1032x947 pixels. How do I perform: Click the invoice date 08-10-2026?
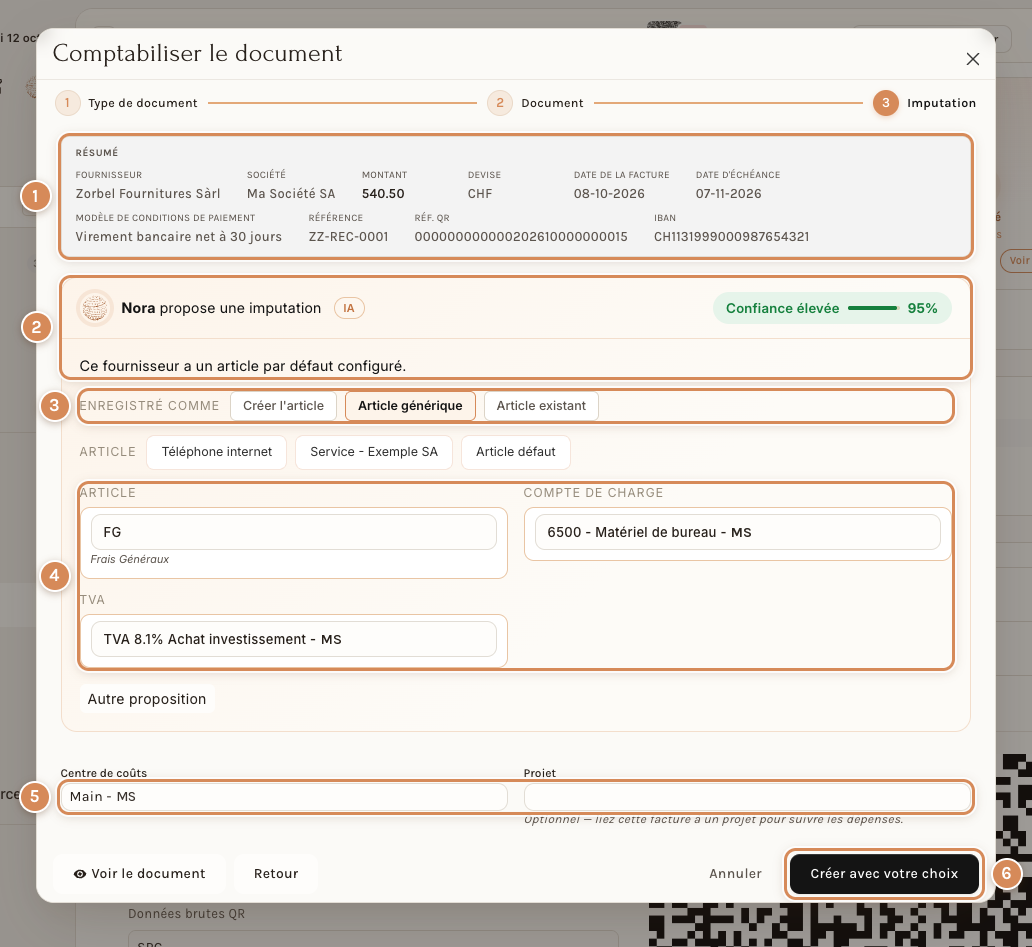609,193
